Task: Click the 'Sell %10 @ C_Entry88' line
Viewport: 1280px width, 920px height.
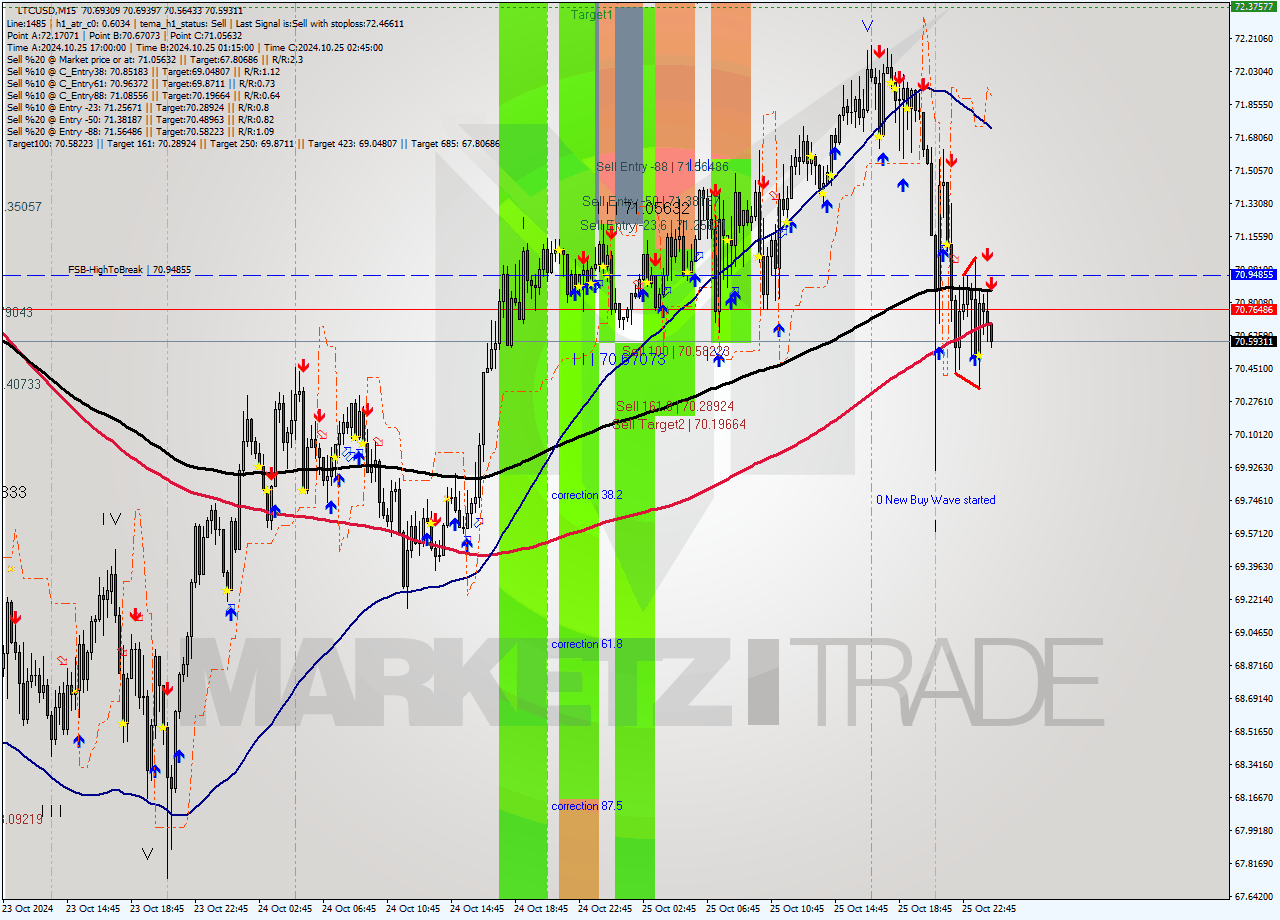Action: pyautogui.click(x=143, y=95)
